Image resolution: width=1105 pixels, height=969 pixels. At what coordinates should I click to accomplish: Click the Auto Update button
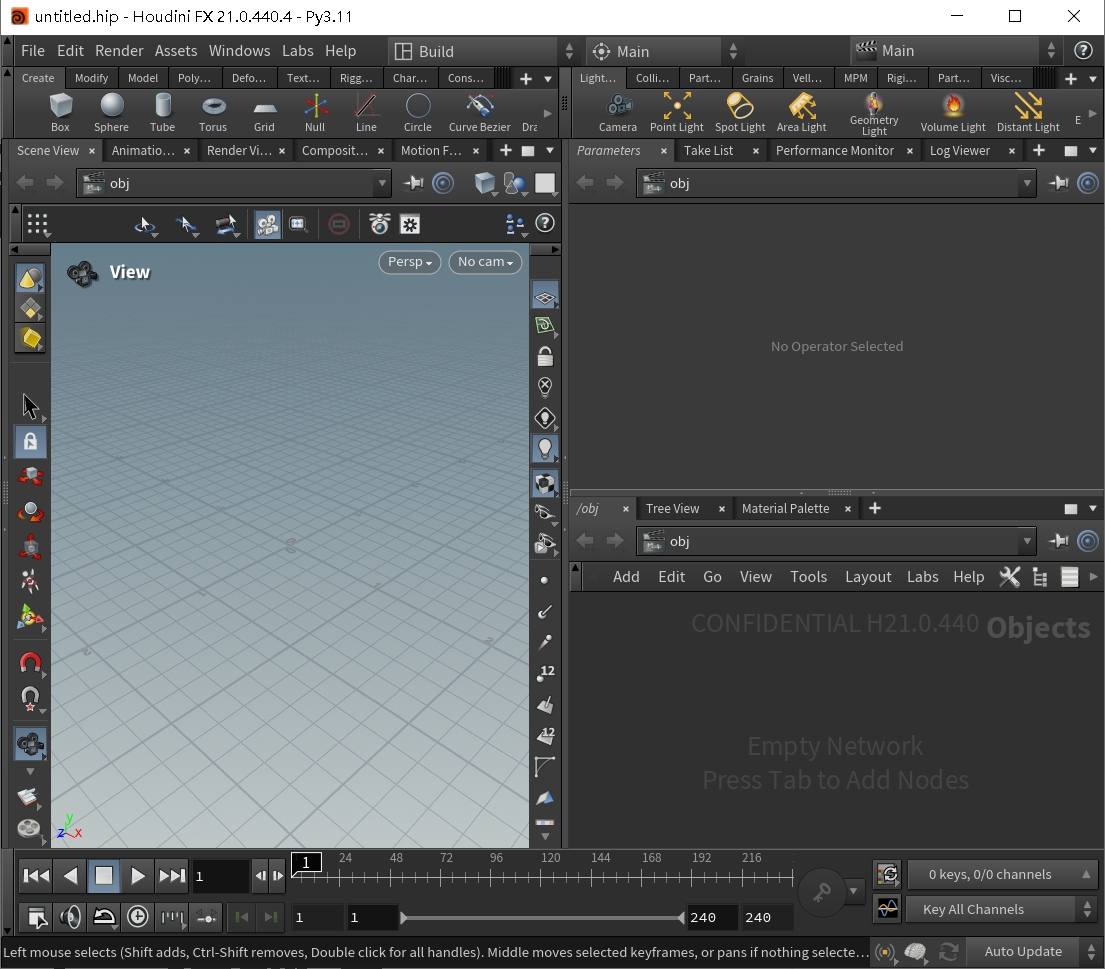point(1022,951)
